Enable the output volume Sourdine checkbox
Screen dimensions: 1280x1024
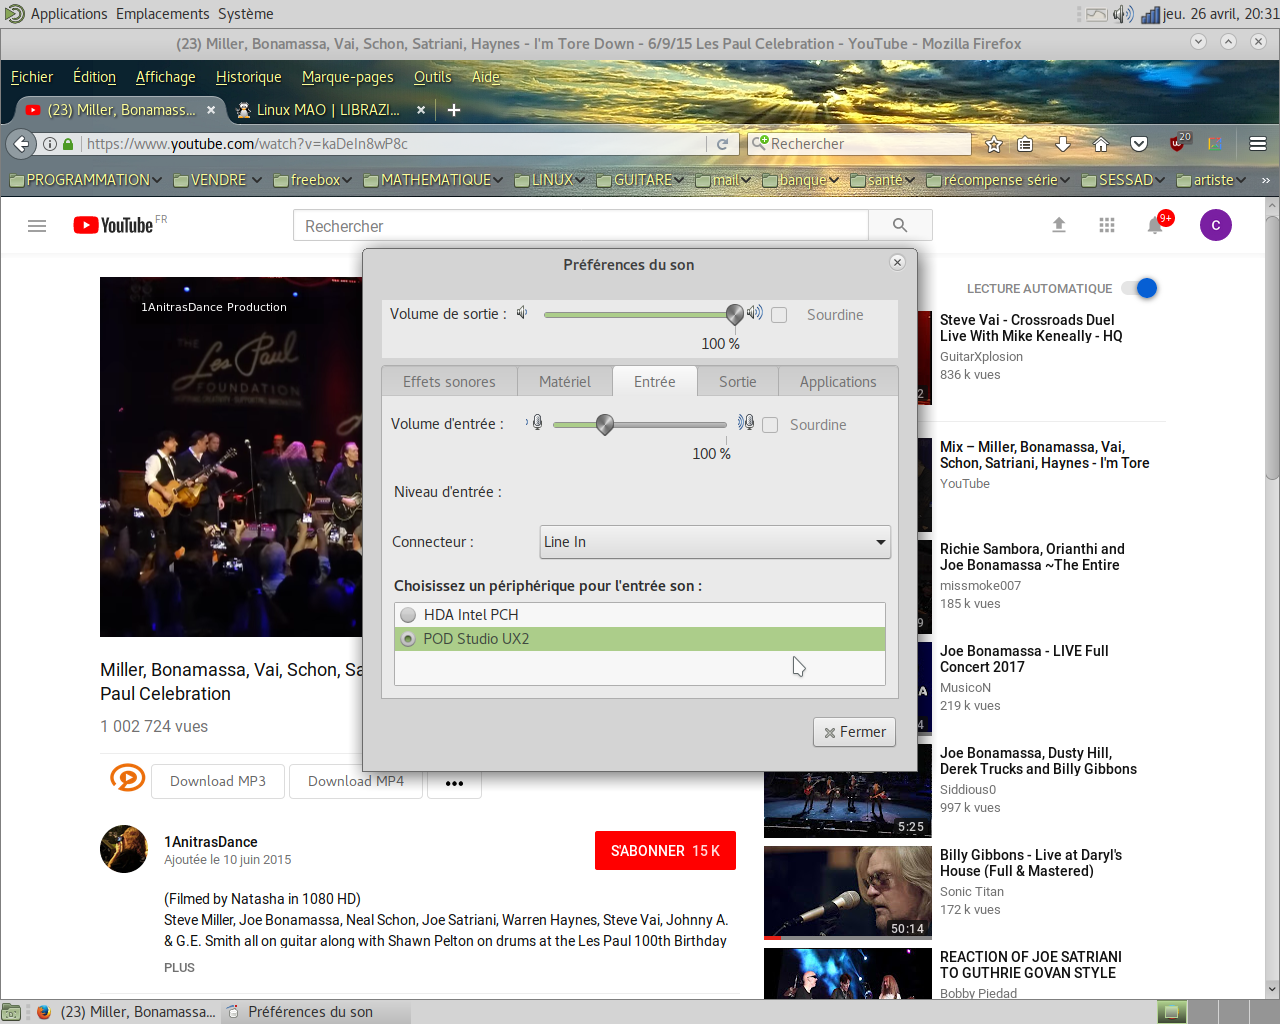[780, 315]
